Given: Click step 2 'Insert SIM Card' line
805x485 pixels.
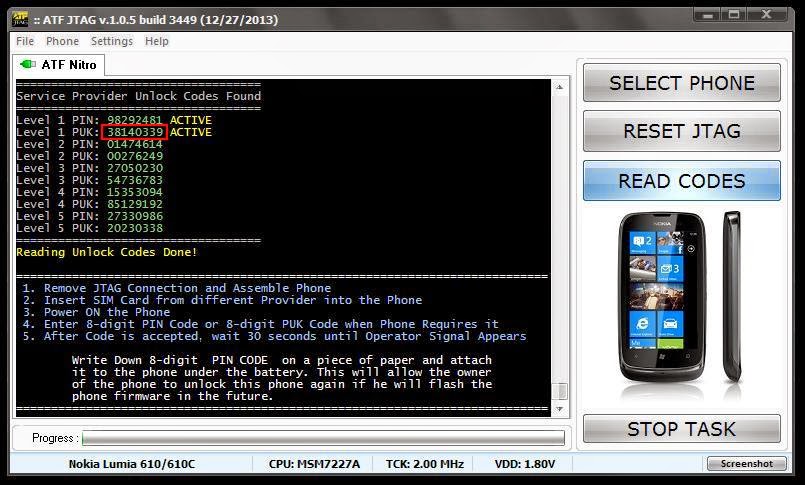Looking at the screenshot, I should (x=222, y=300).
